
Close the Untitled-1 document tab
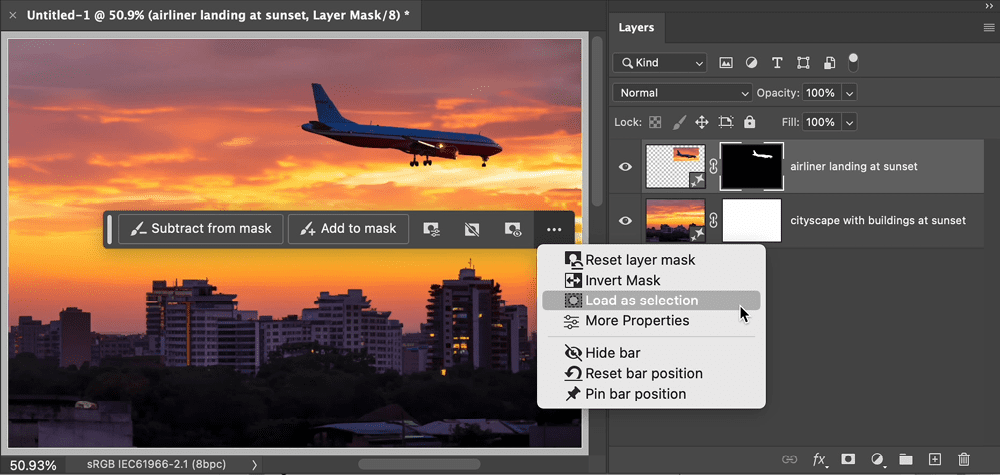tap(13, 15)
